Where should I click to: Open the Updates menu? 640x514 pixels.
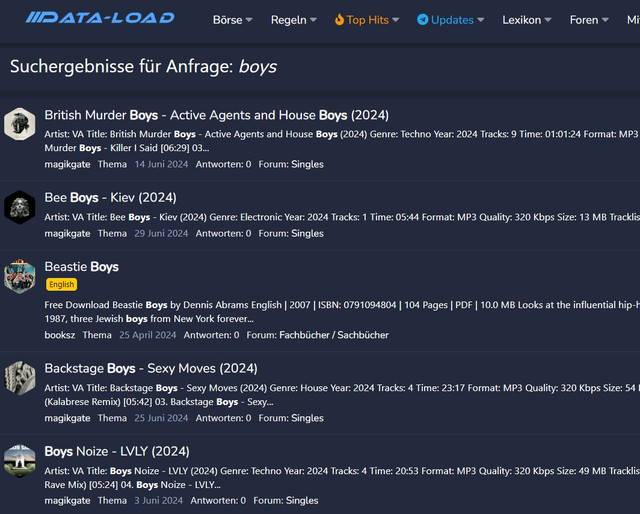(451, 20)
